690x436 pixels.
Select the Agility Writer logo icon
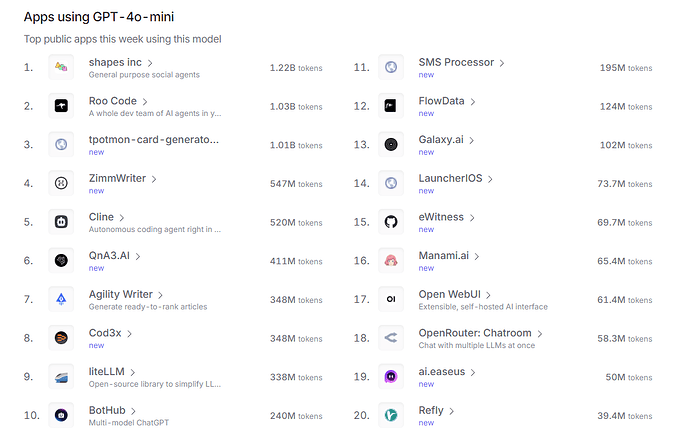tap(61, 299)
